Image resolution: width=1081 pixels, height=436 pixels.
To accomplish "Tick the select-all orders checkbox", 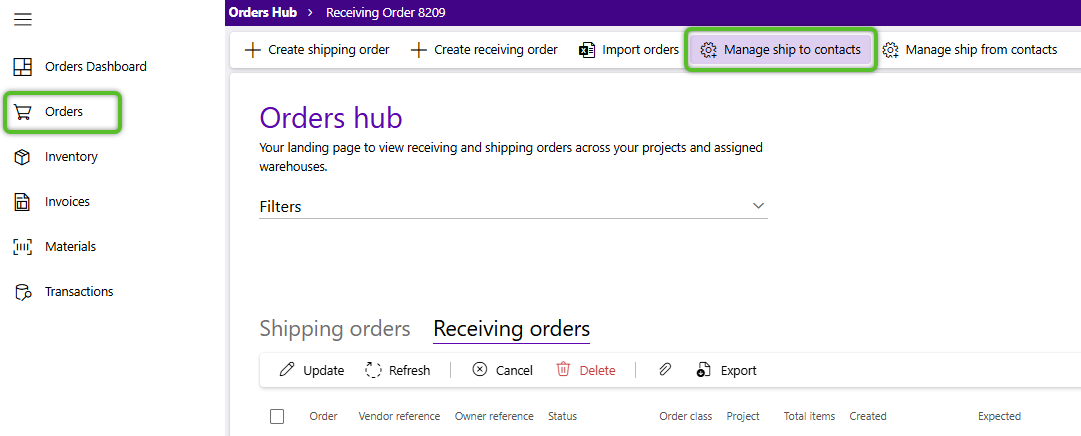I will click(277, 416).
